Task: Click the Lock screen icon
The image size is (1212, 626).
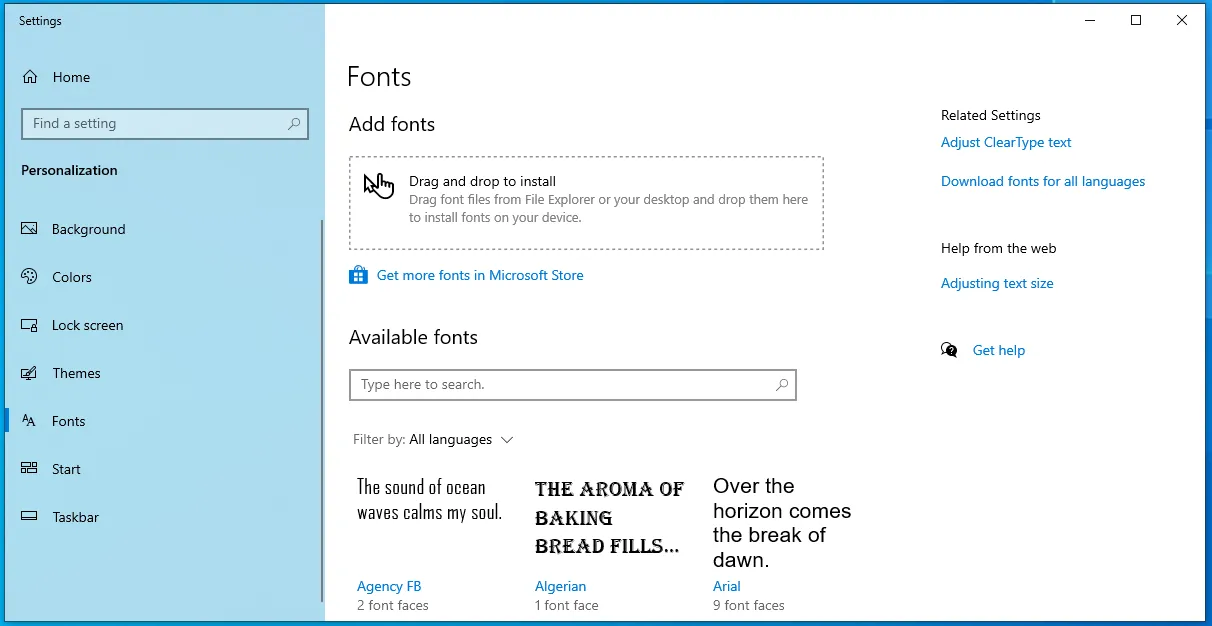Action: [x=30, y=325]
